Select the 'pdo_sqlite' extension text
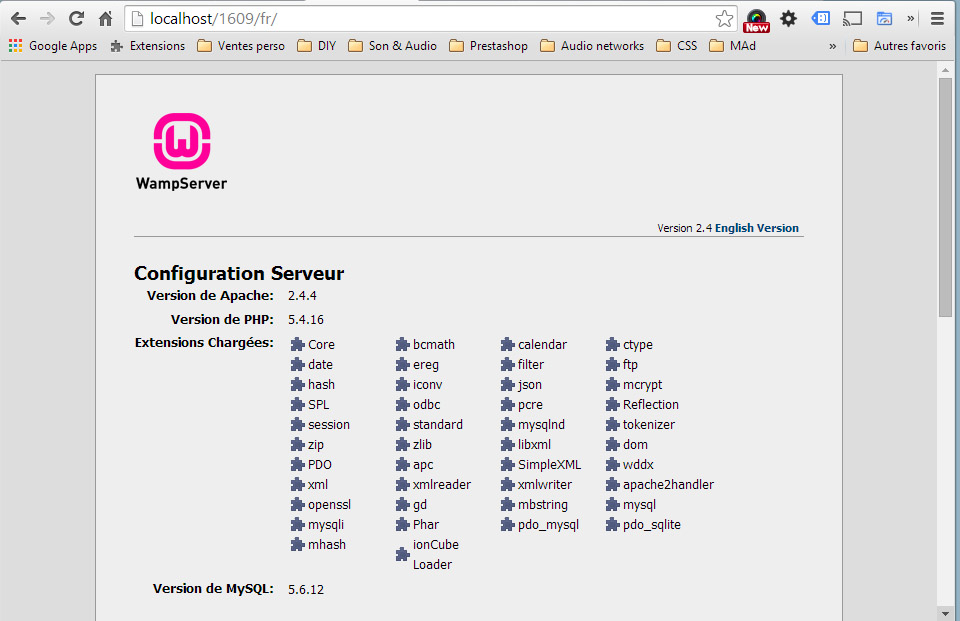This screenshot has width=960, height=621. (x=651, y=525)
